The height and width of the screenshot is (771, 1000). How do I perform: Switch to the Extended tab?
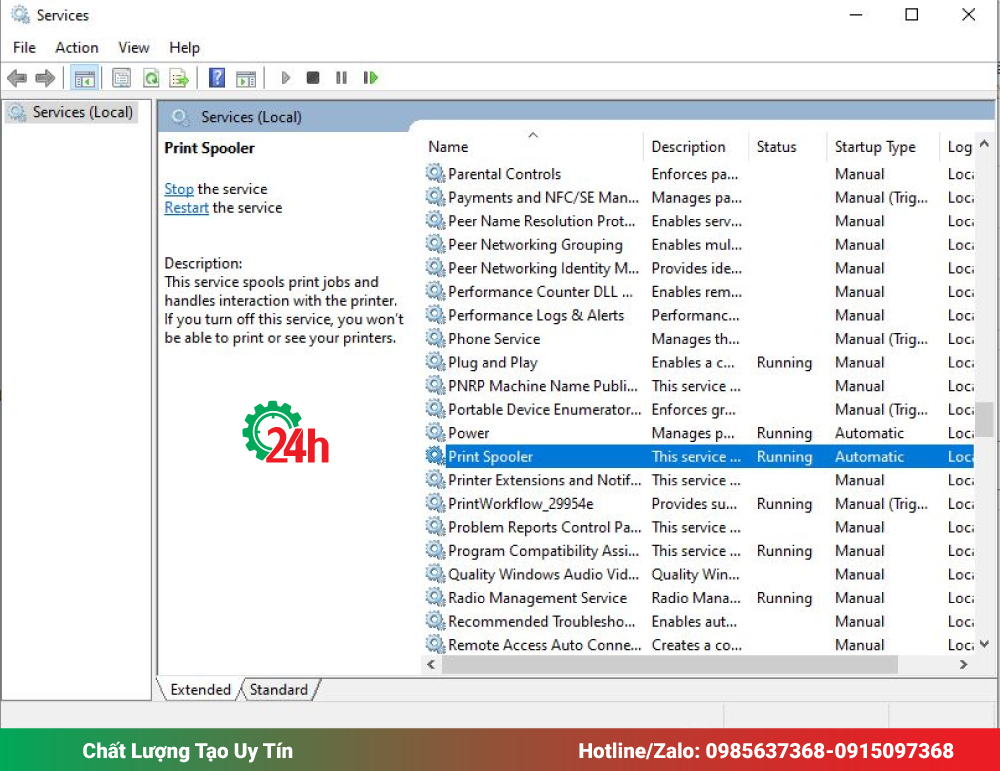pyautogui.click(x=200, y=689)
